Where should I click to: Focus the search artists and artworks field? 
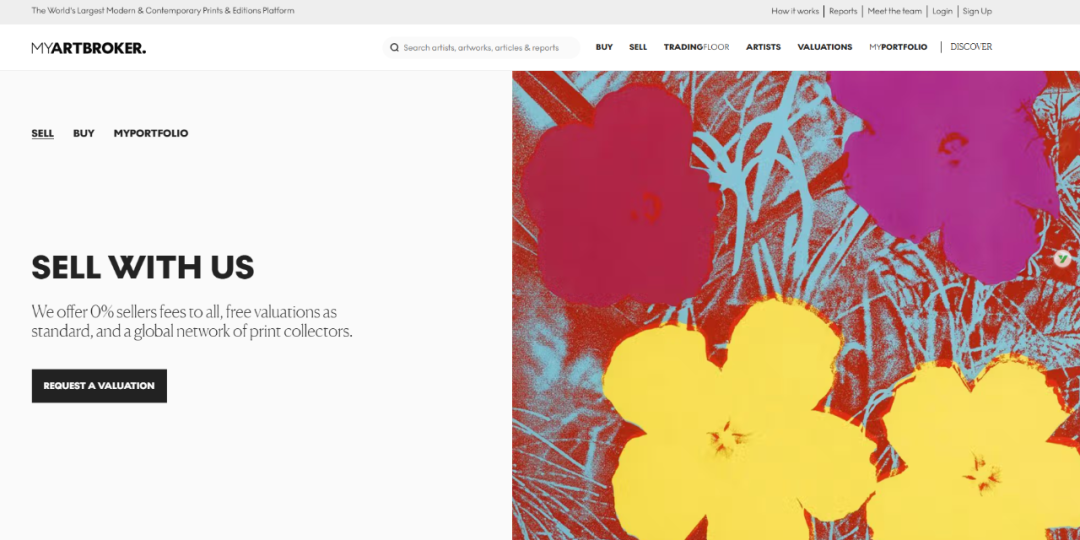pyautogui.click(x=481, y=48)
